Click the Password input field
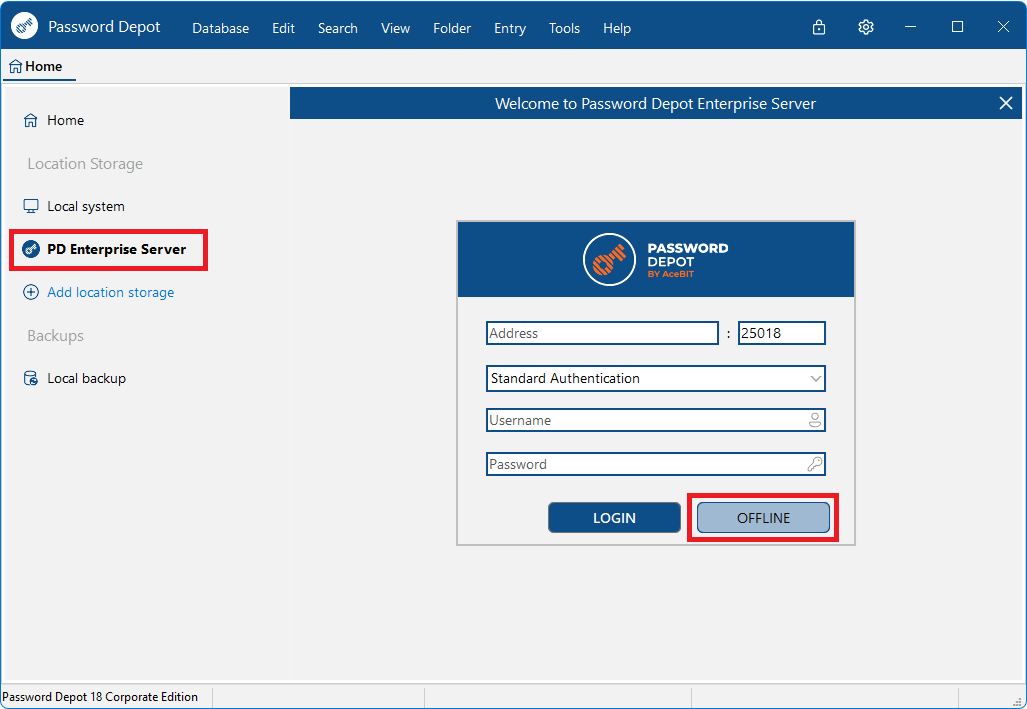This screenshot has height=709, width=1027. pyautogui.click(x=656, y=464)
